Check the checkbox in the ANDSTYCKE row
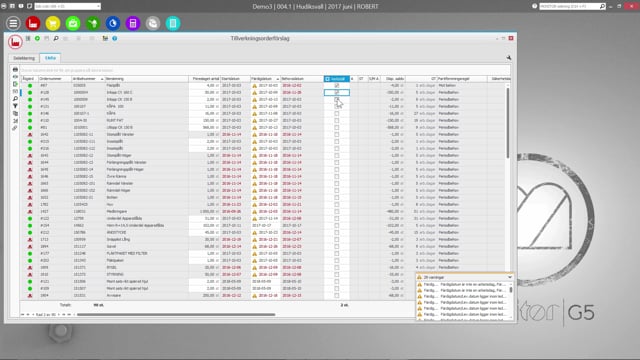Image resolution: width=640 pixels, height=360 pixels. click(x=337, y=232)
